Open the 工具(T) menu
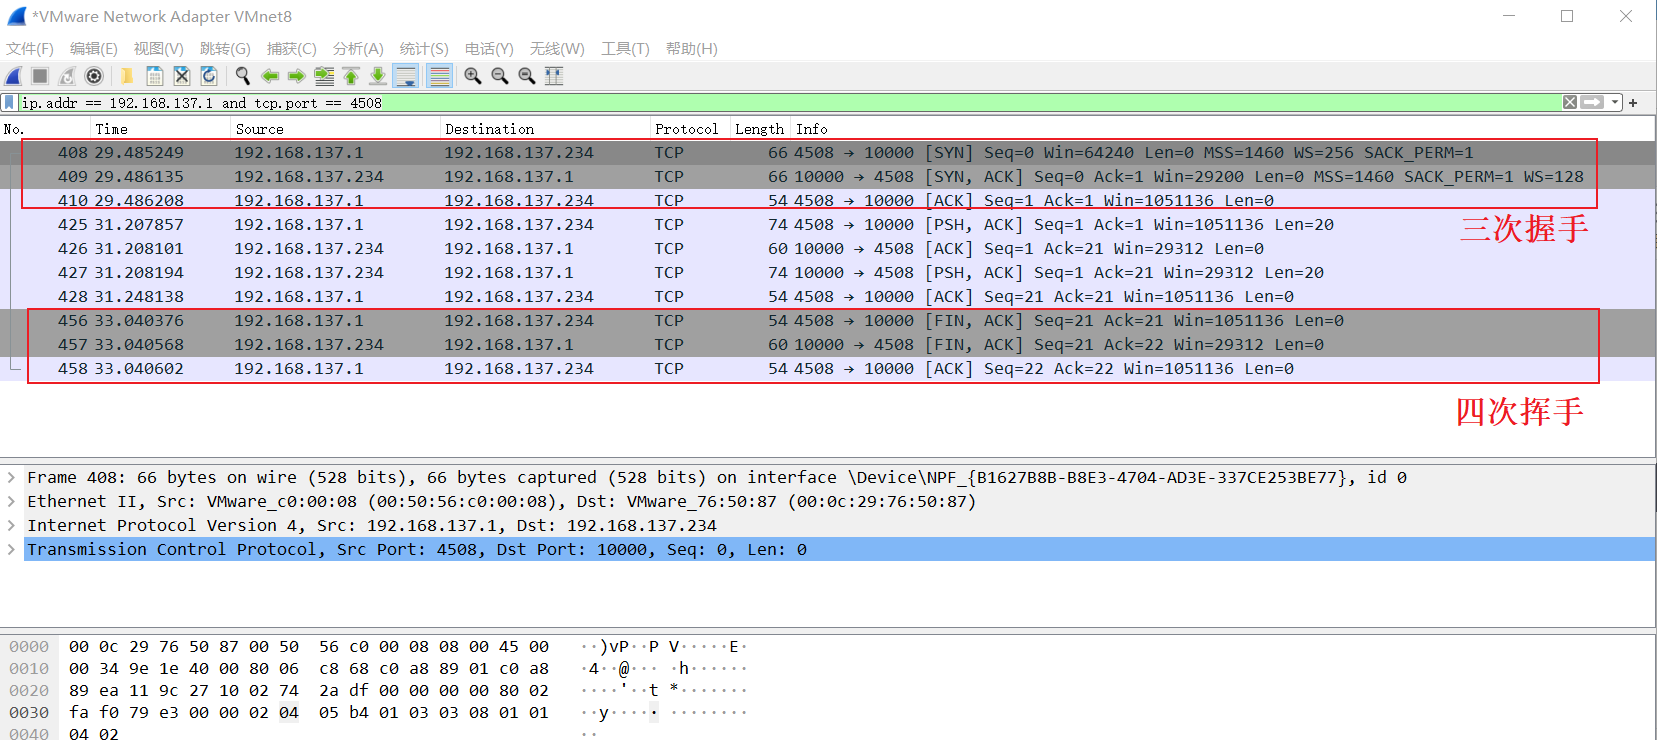This screenshot has height=740, width=1657. (625, 49)
